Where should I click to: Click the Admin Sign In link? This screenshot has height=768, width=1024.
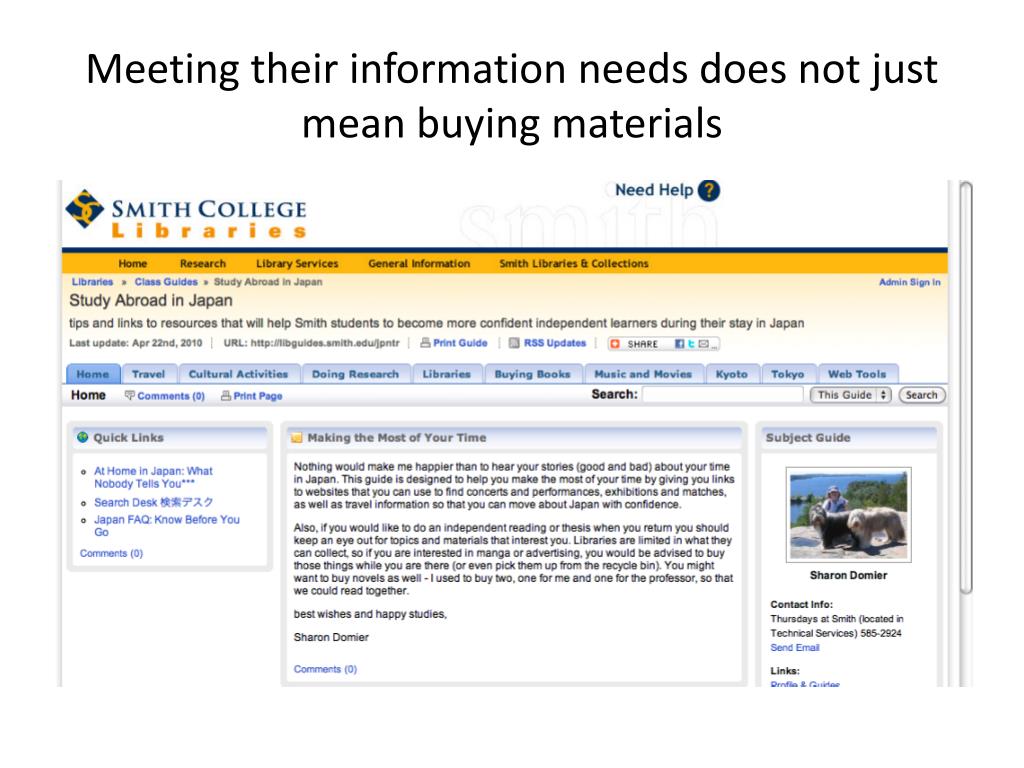point(910,282)
